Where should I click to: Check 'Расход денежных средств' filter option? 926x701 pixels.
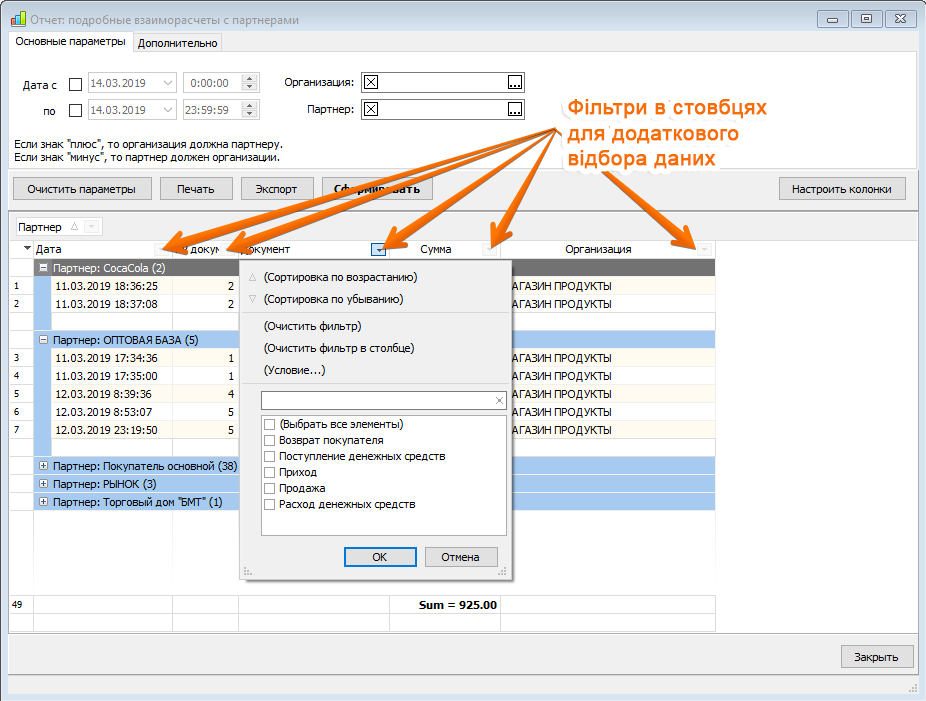(x=269, y=504)
